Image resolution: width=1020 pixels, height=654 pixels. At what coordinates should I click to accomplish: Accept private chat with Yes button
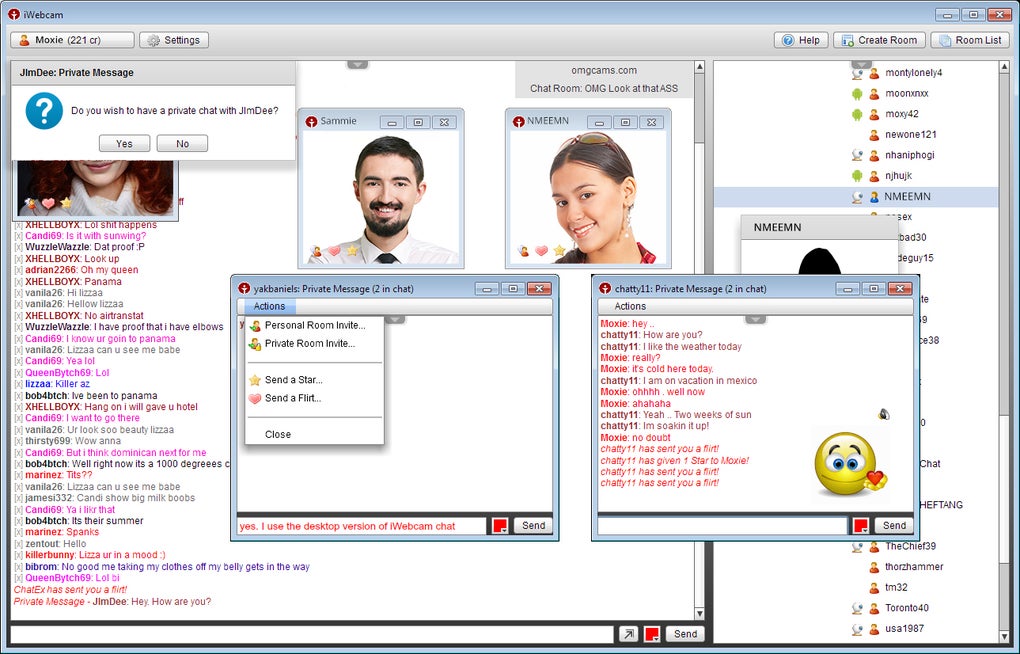[x=124, y=144]
